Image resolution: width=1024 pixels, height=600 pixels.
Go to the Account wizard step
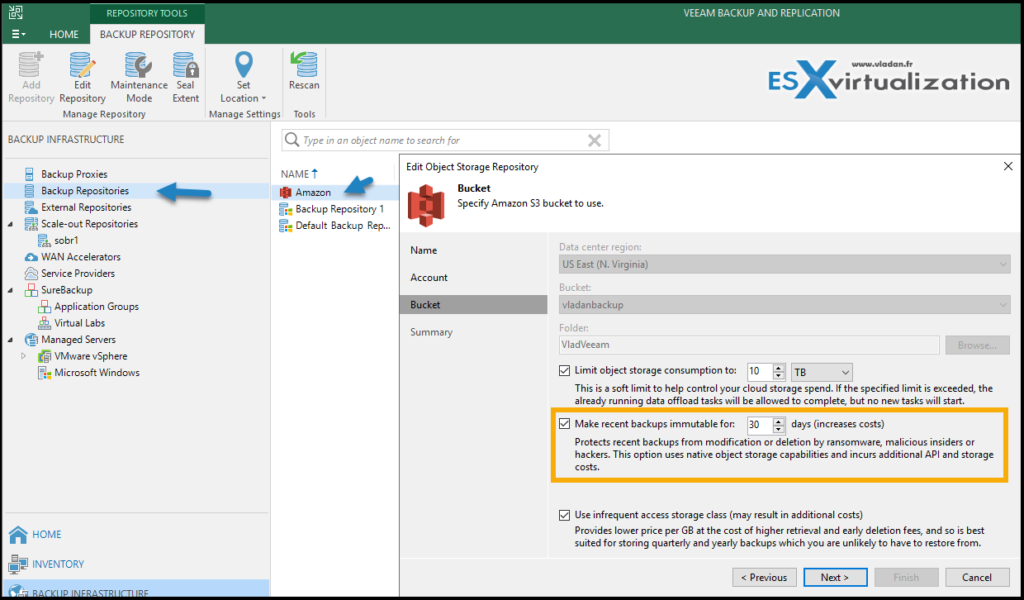(x=429, y=277)
